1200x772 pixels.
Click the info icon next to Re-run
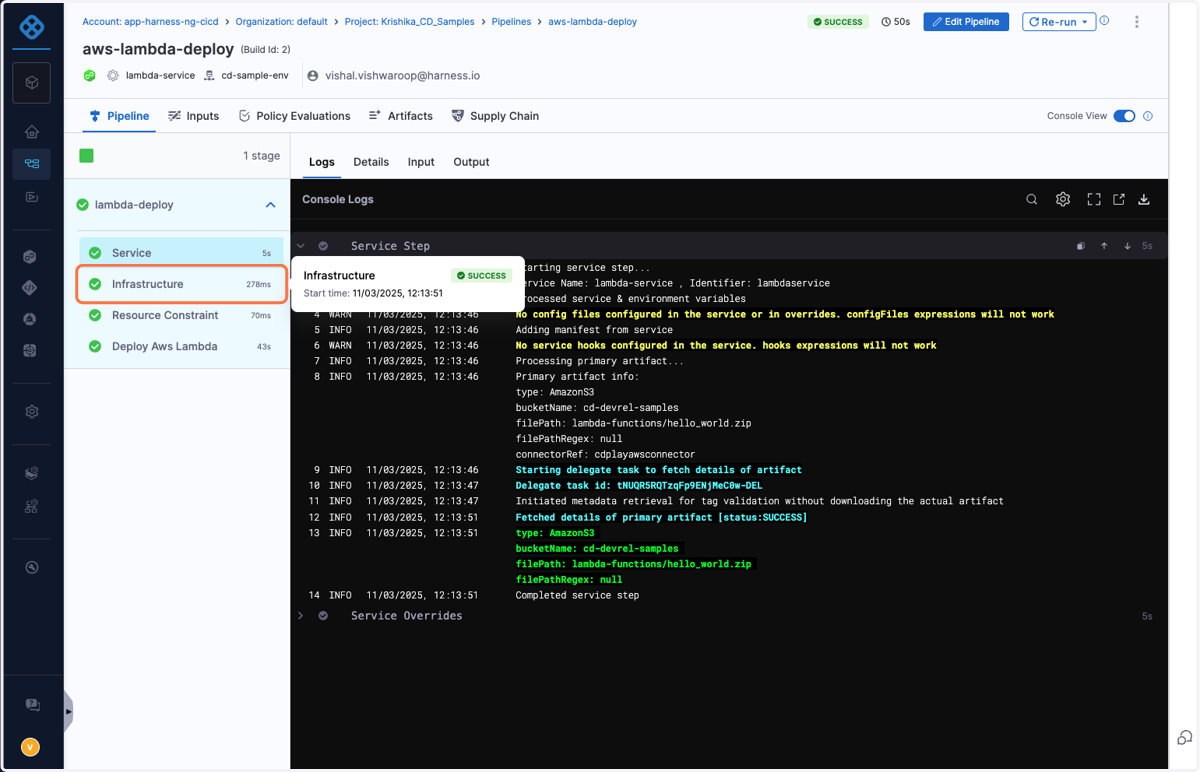pos(1105,21)
